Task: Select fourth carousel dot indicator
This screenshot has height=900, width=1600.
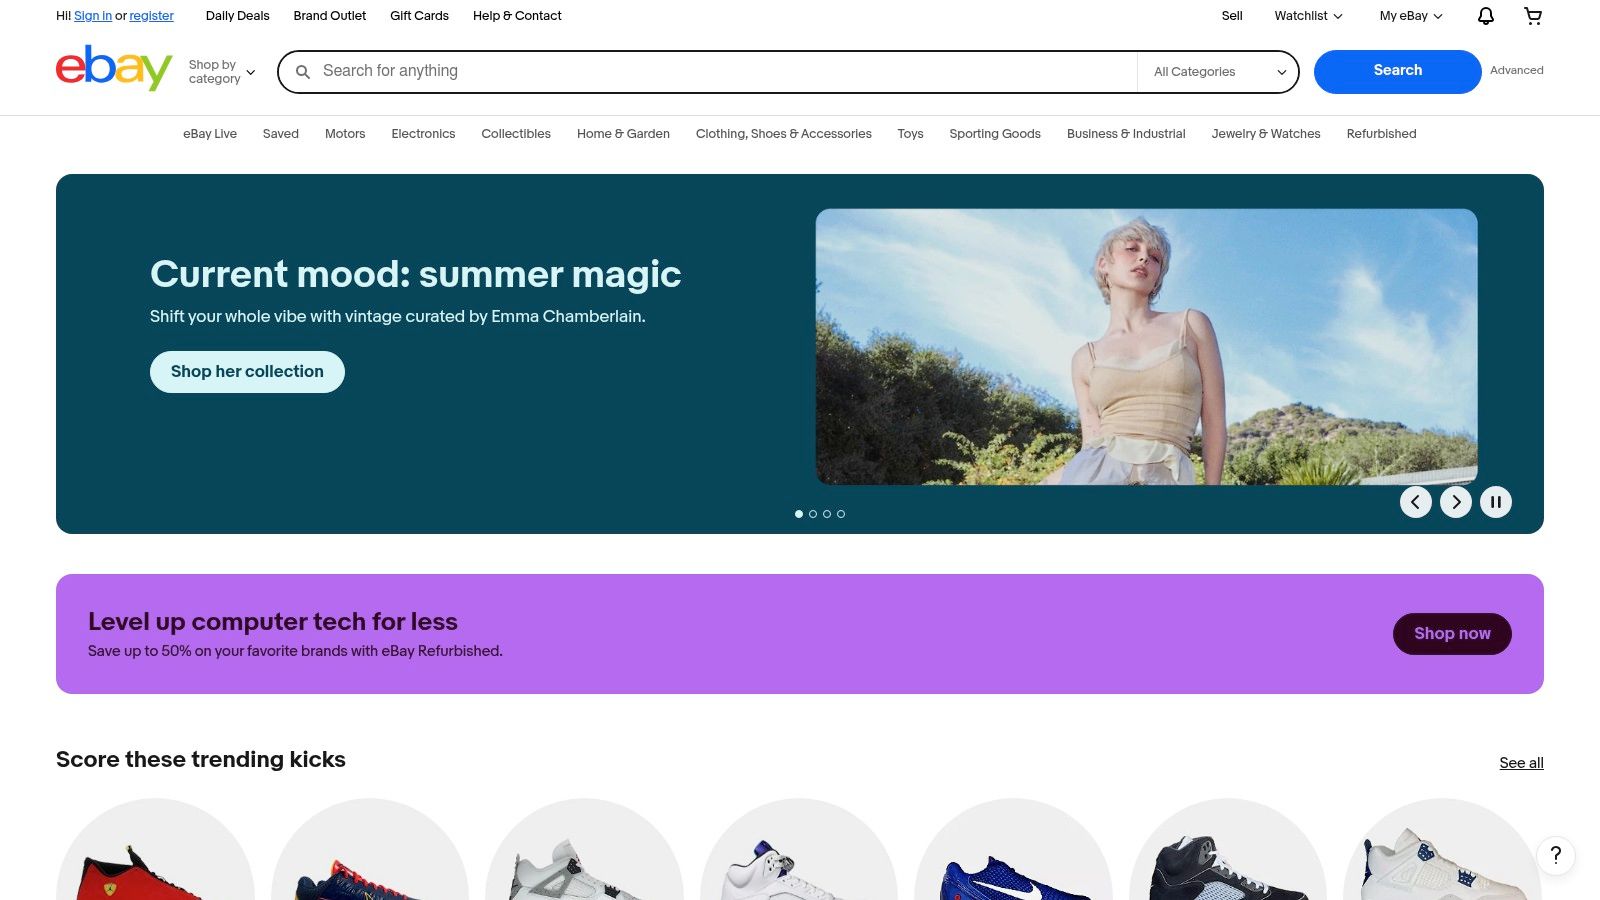Action: [841, 514]
